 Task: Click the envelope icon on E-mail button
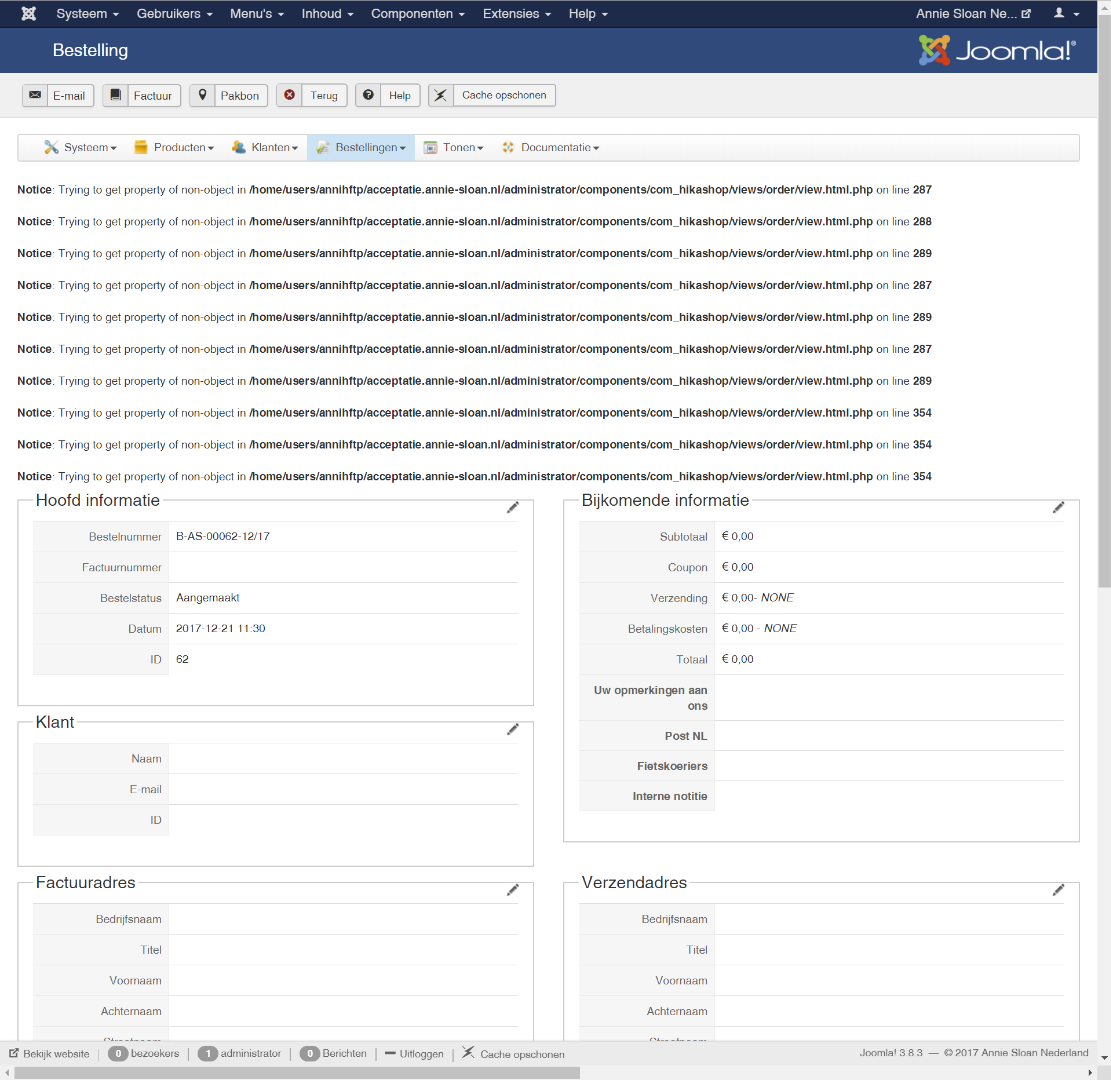[x=35, y=95]
